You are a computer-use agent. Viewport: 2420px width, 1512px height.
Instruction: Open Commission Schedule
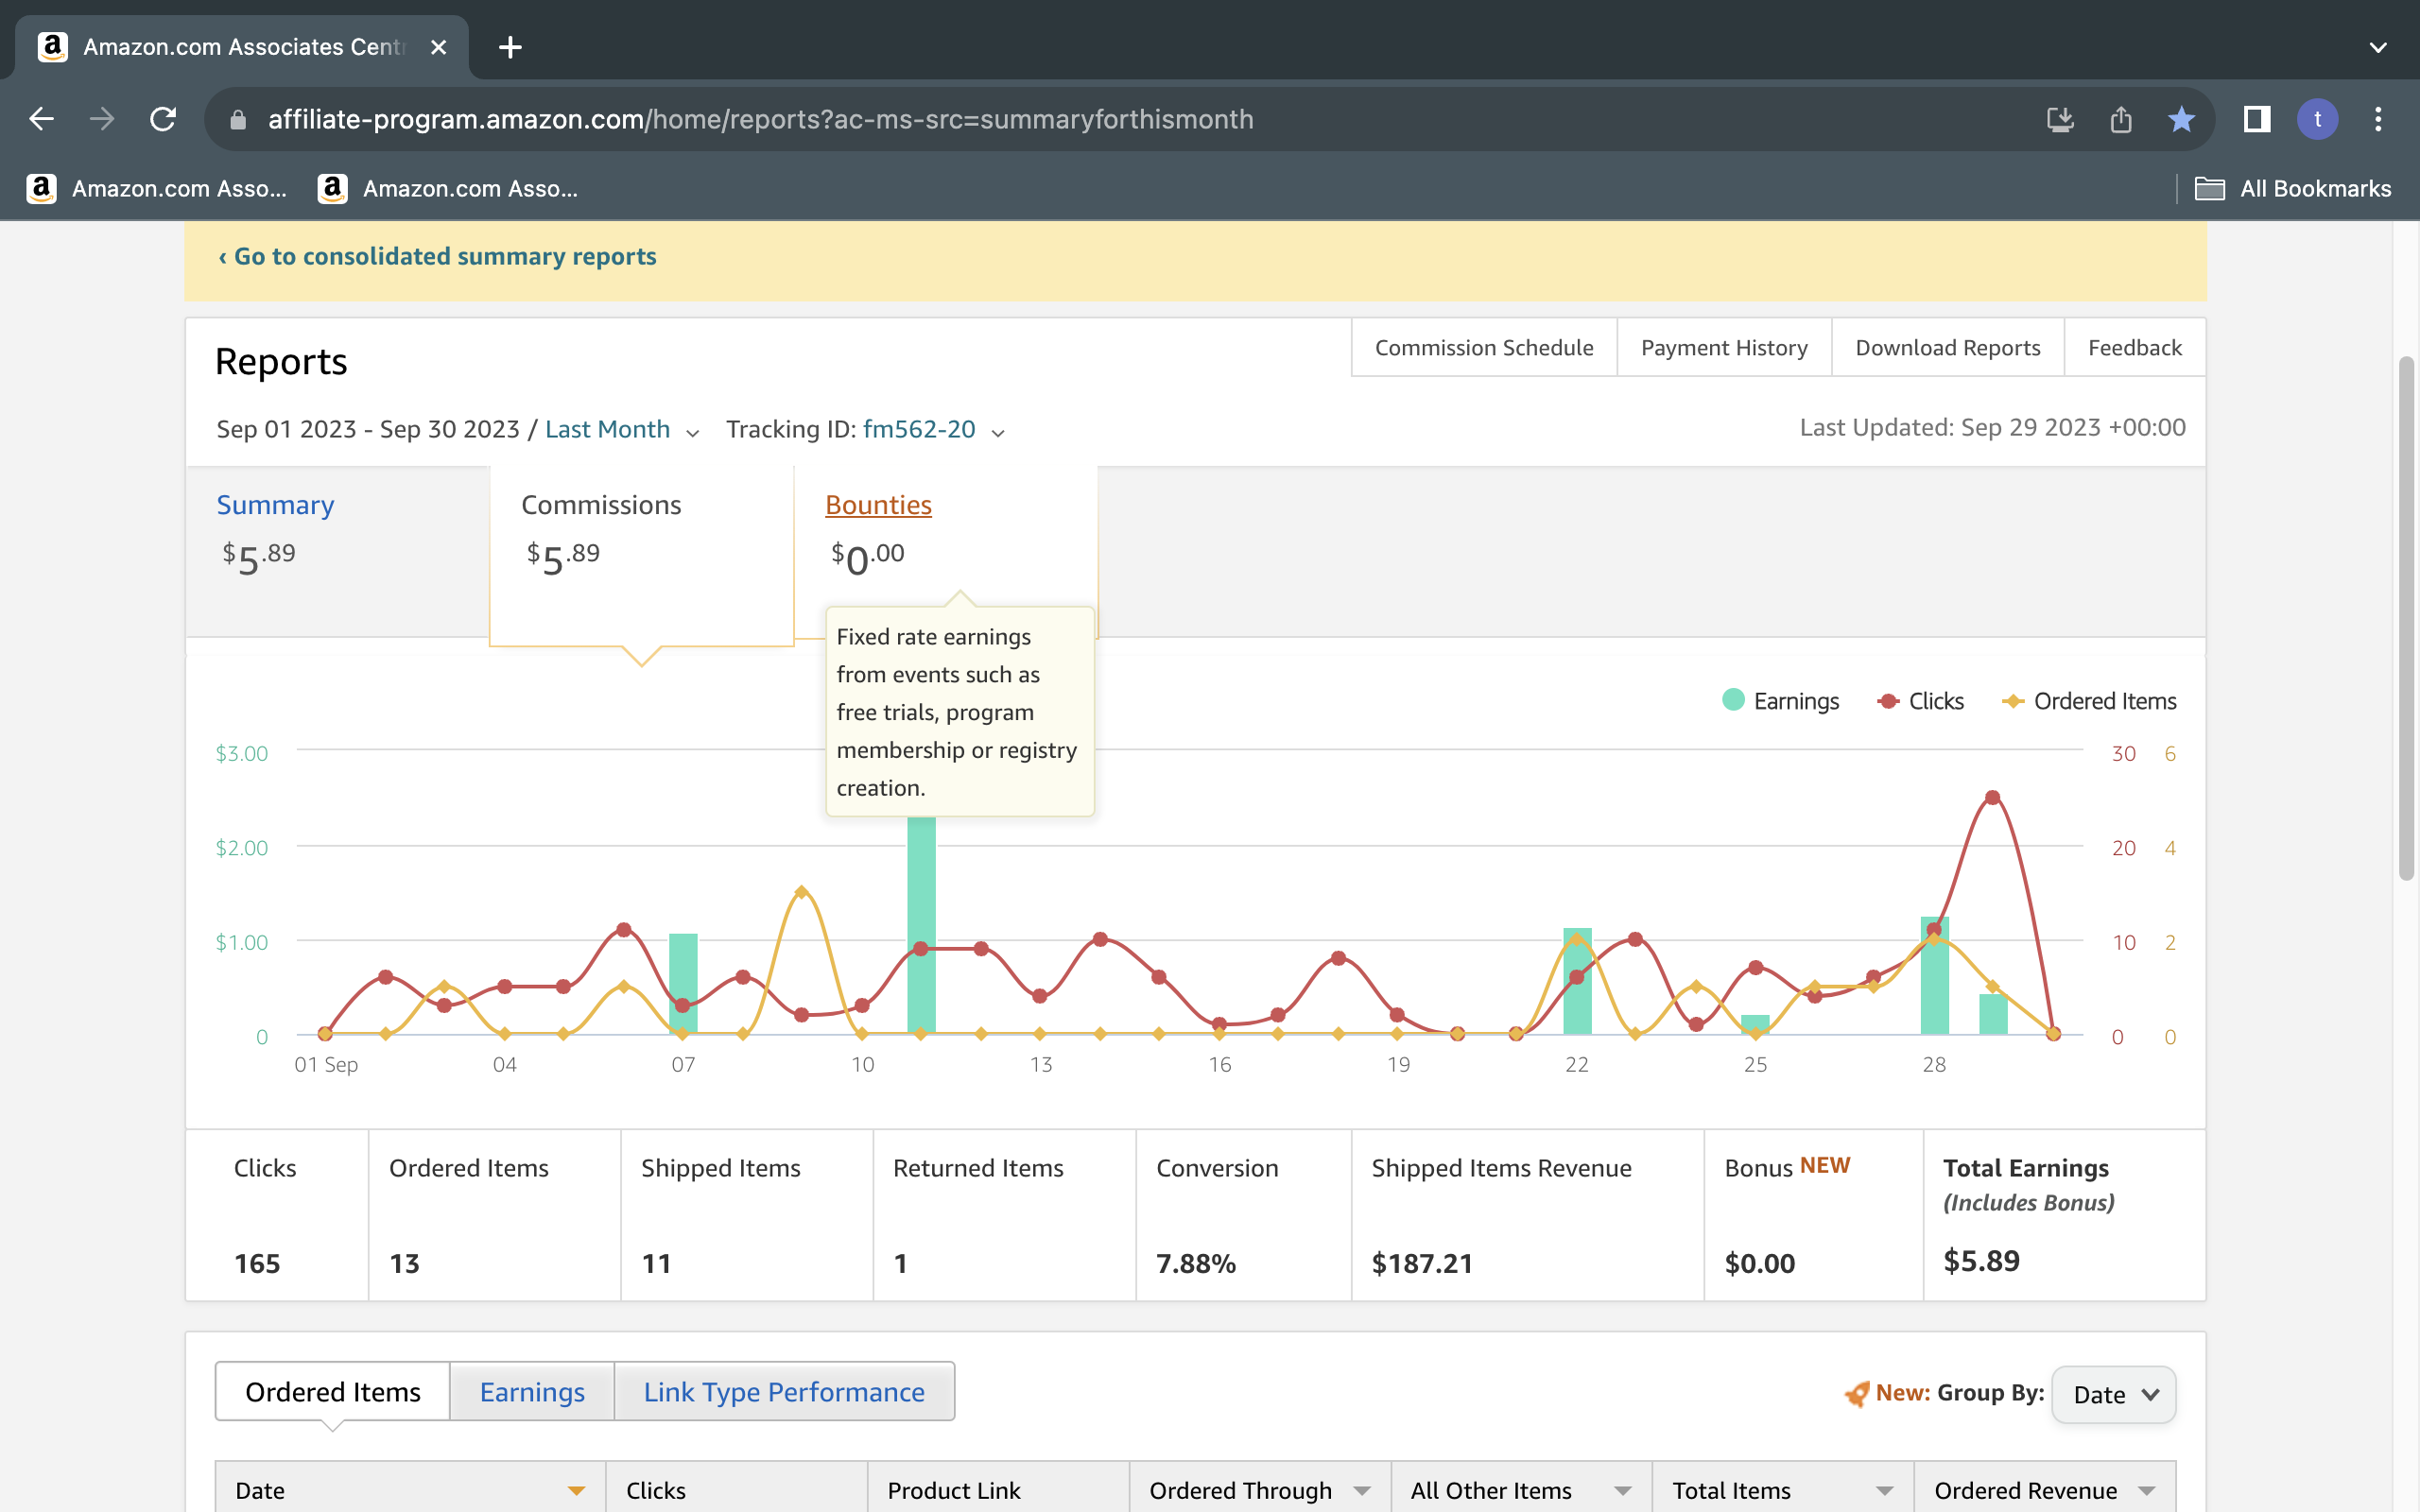point(1484,347)
